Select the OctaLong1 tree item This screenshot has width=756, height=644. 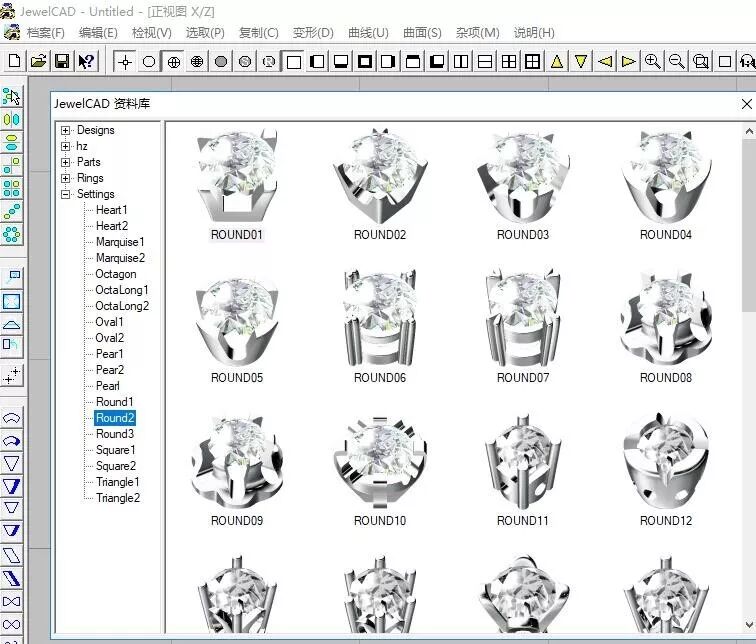coord(122,290)
